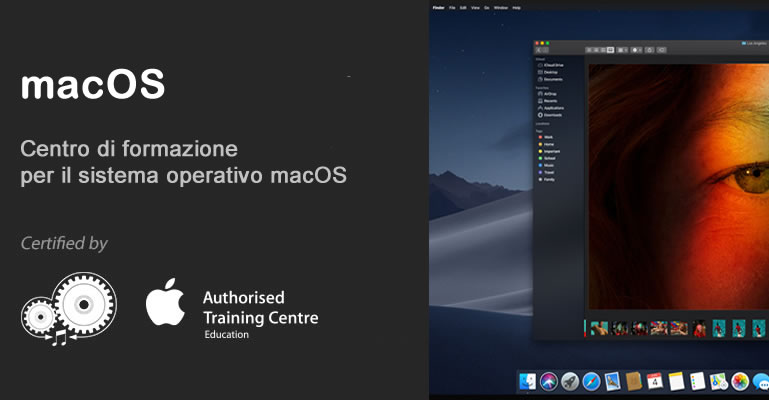Open Contacts book icon in Dock

click(x=634, y=381)
